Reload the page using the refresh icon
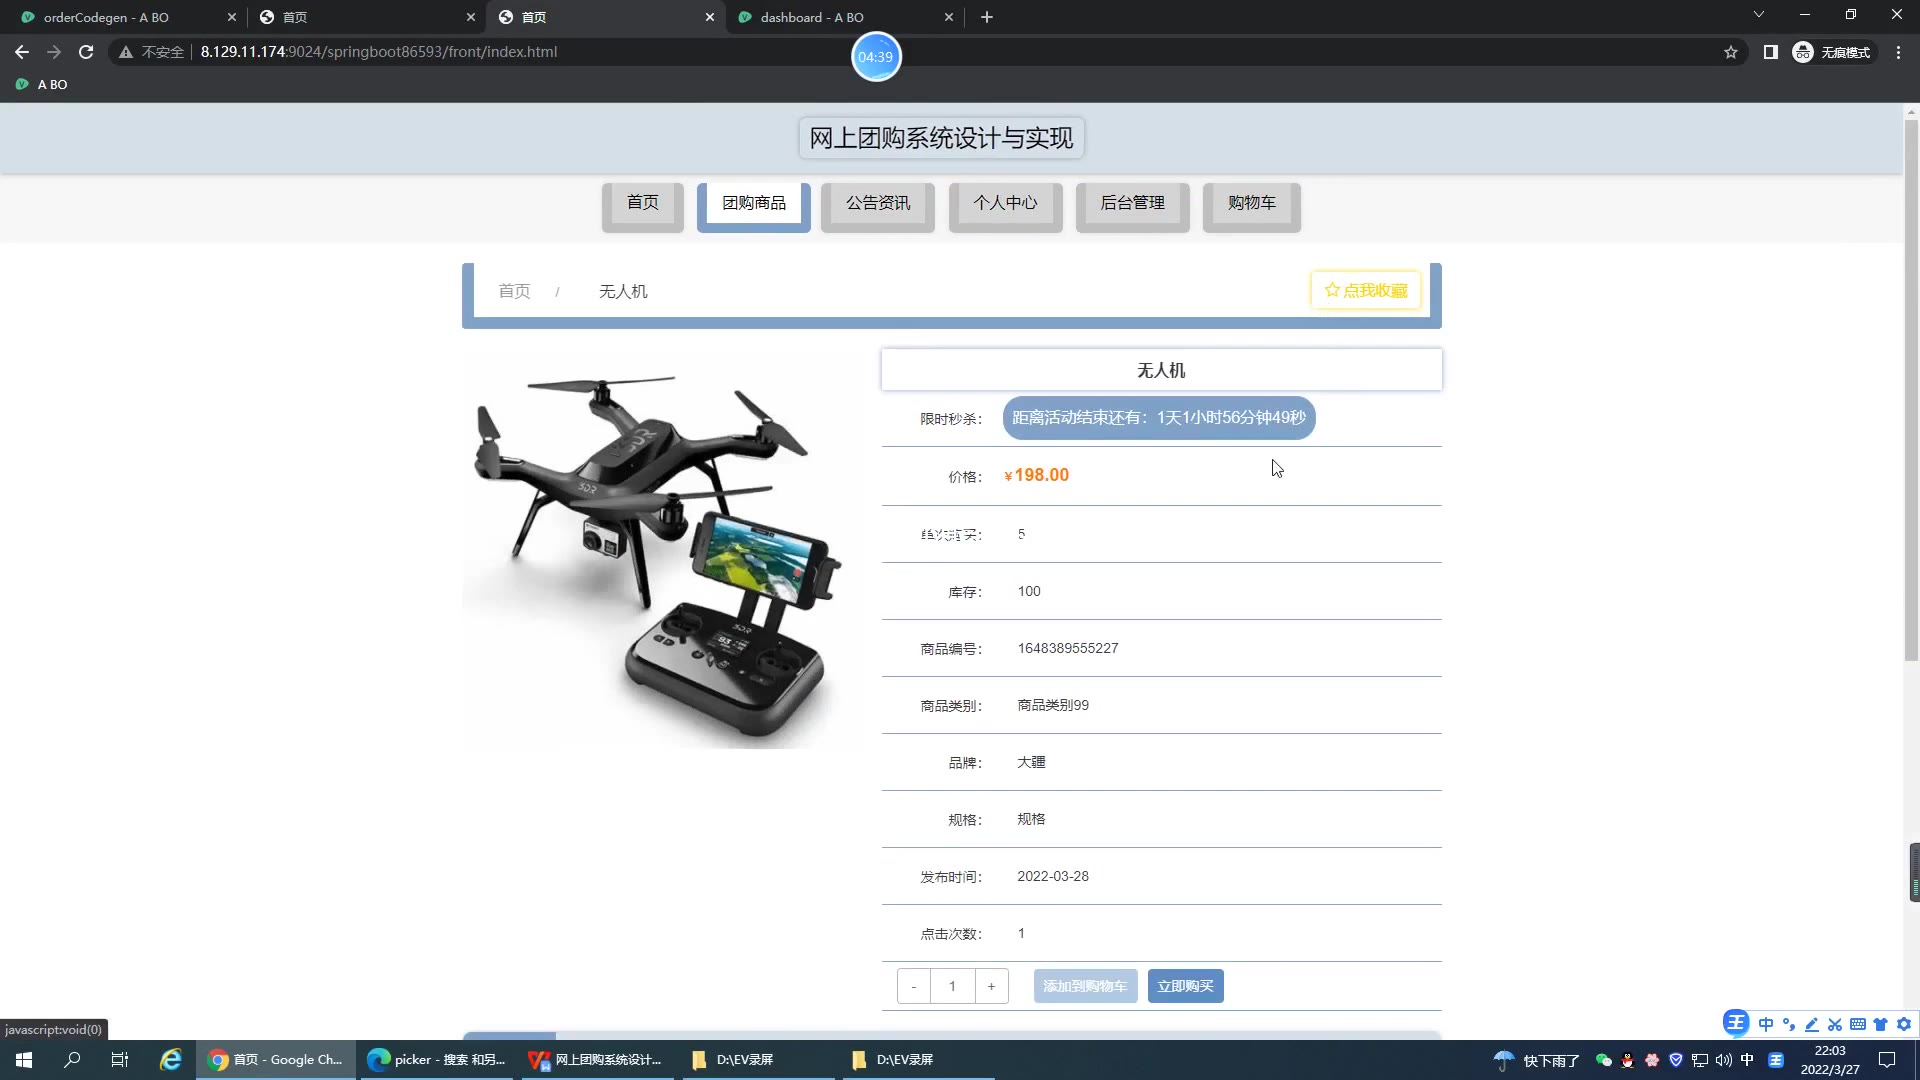 click(x=86, y=52)
